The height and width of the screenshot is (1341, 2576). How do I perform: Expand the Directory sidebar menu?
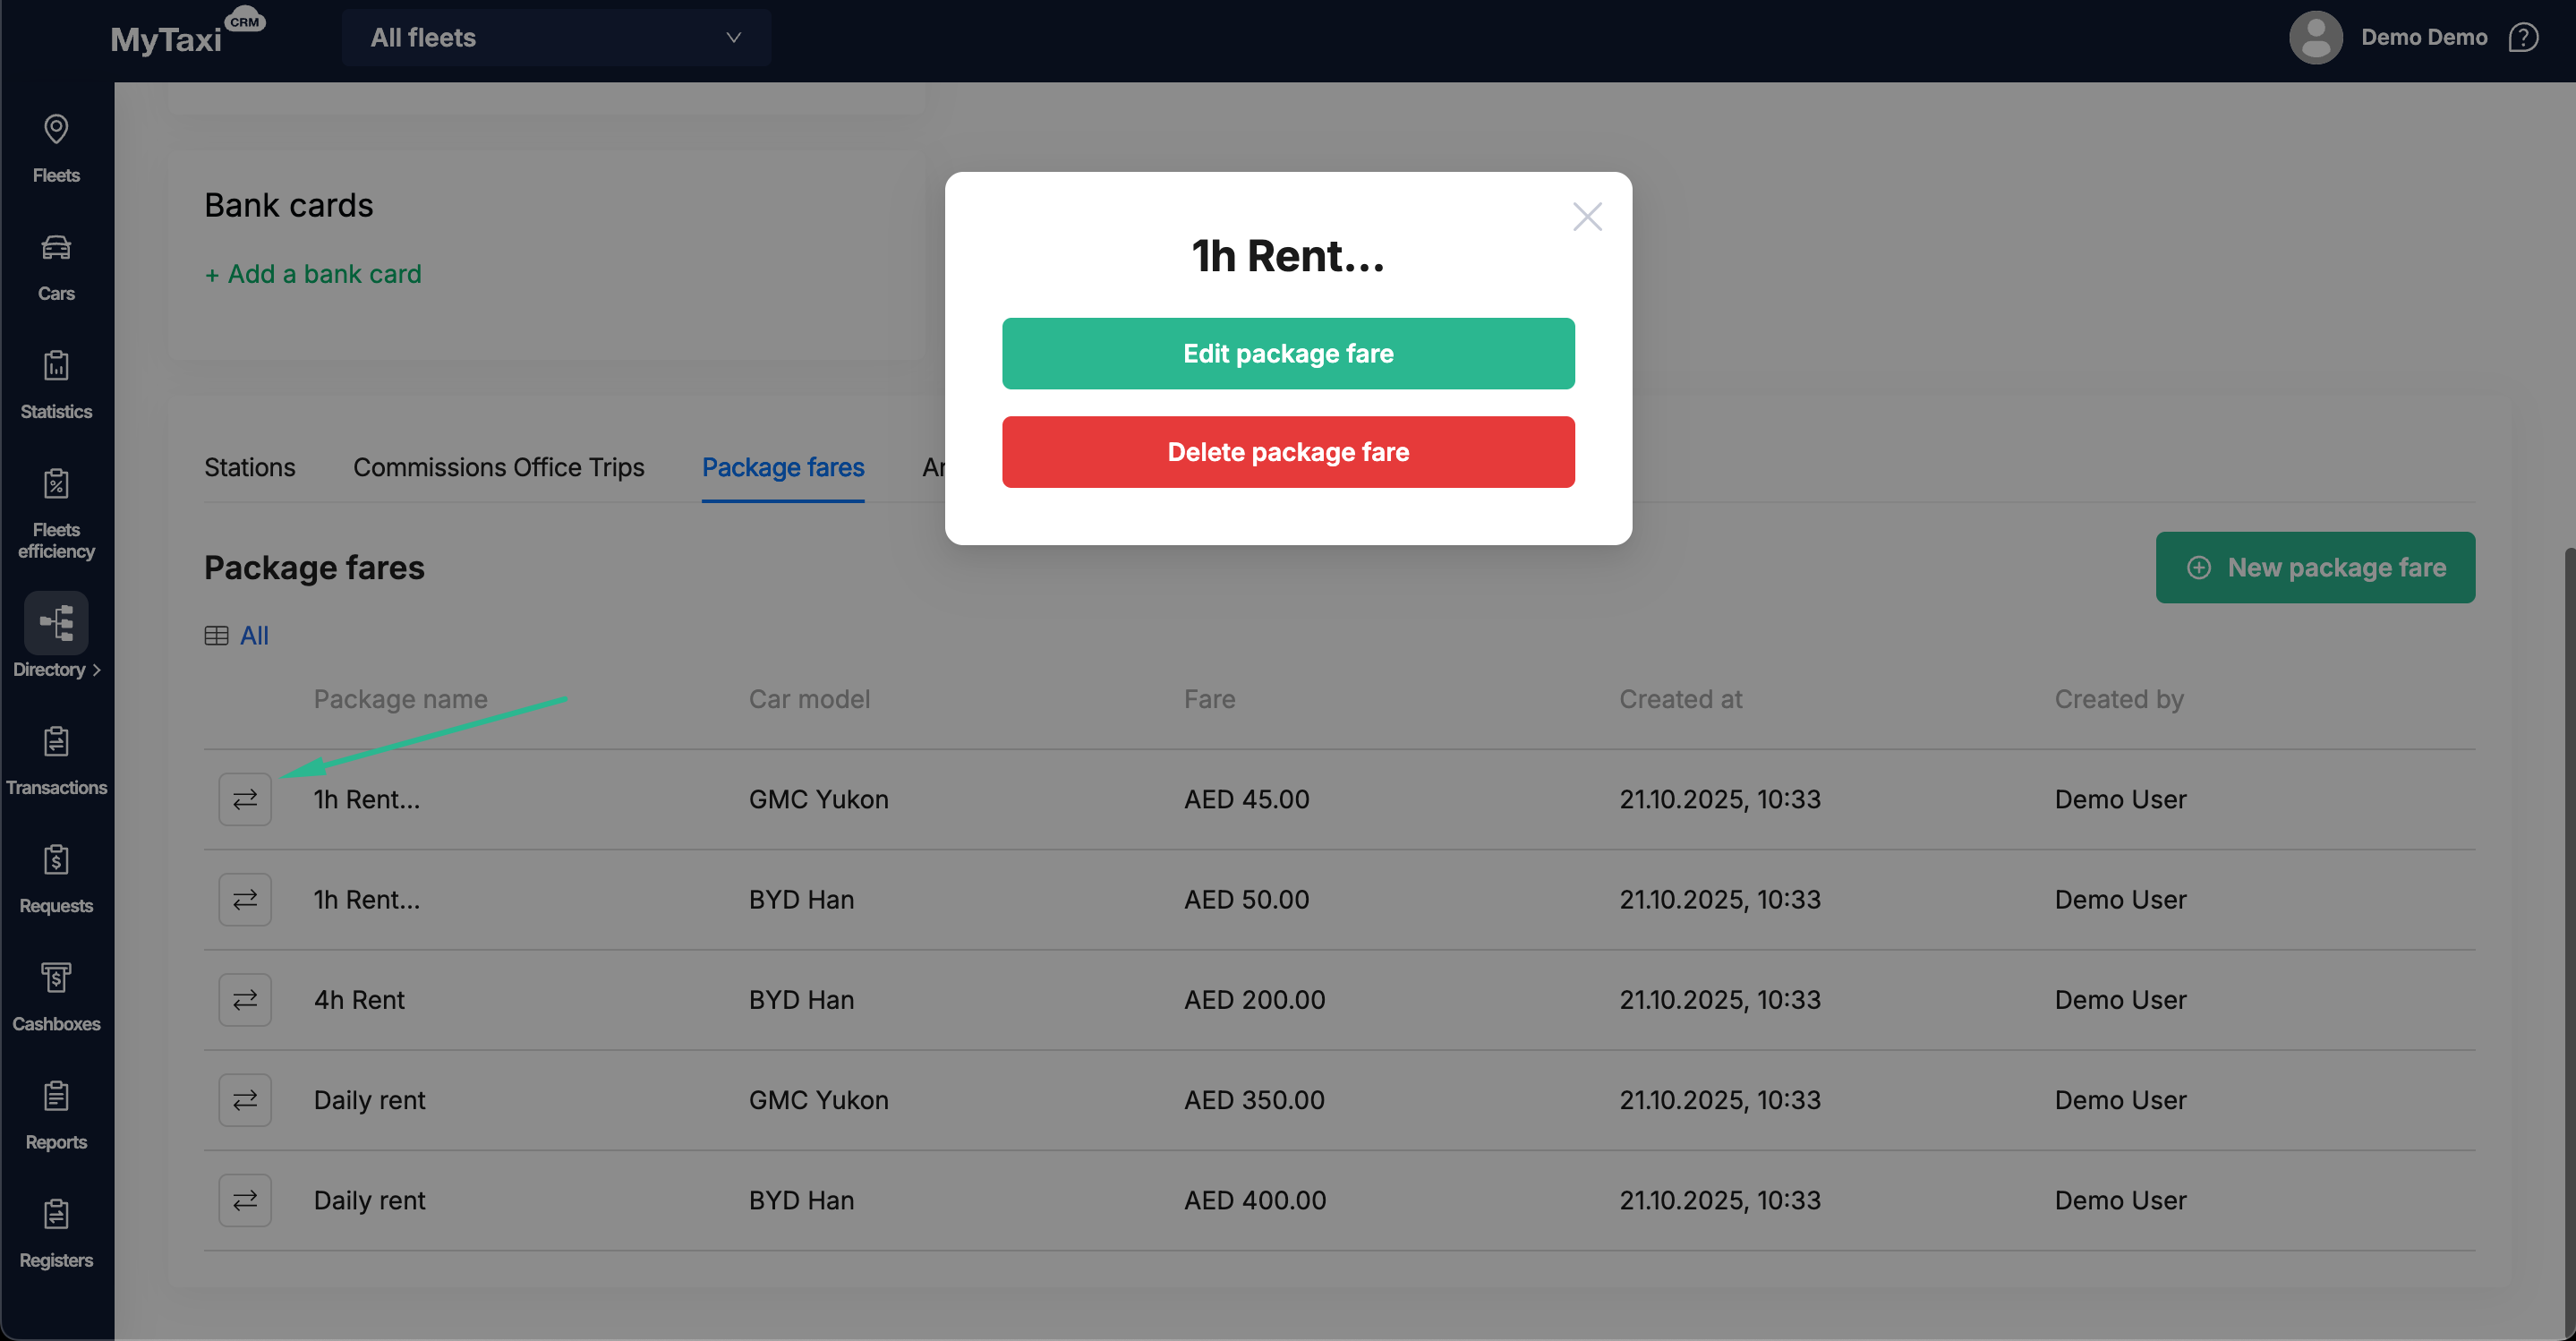coord(56,636)
